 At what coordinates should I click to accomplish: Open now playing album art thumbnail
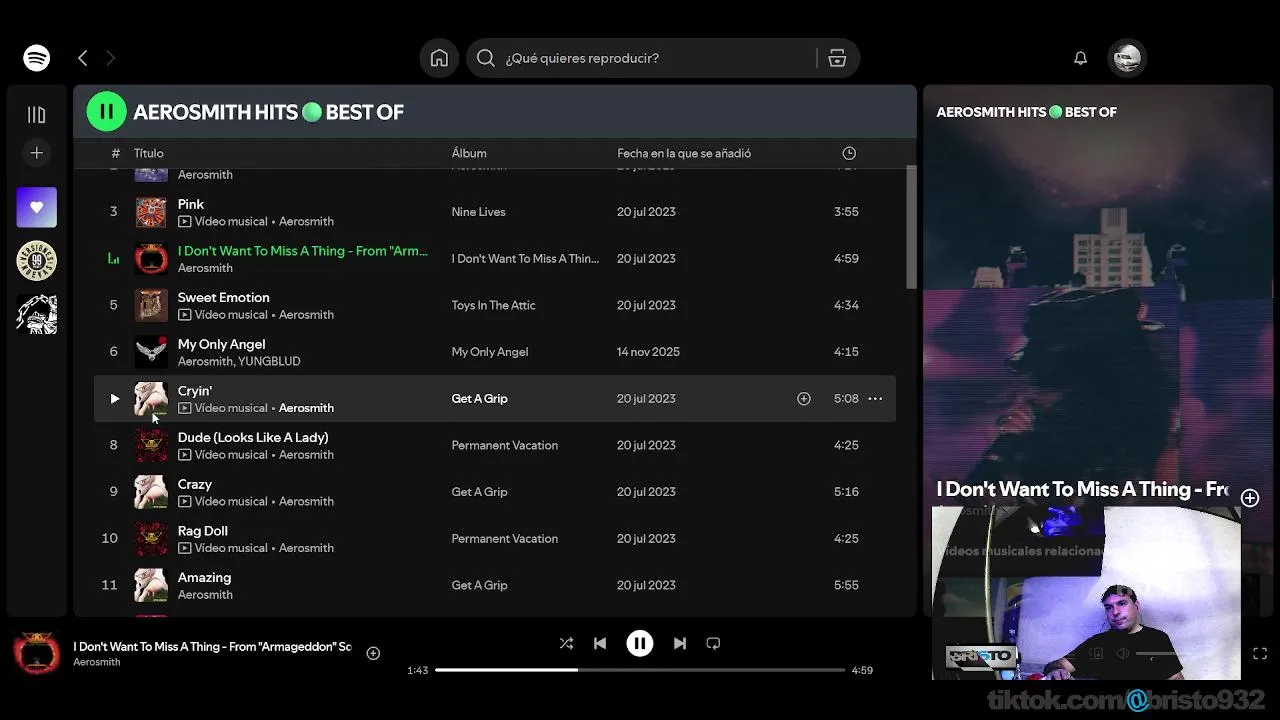(37, 653)
